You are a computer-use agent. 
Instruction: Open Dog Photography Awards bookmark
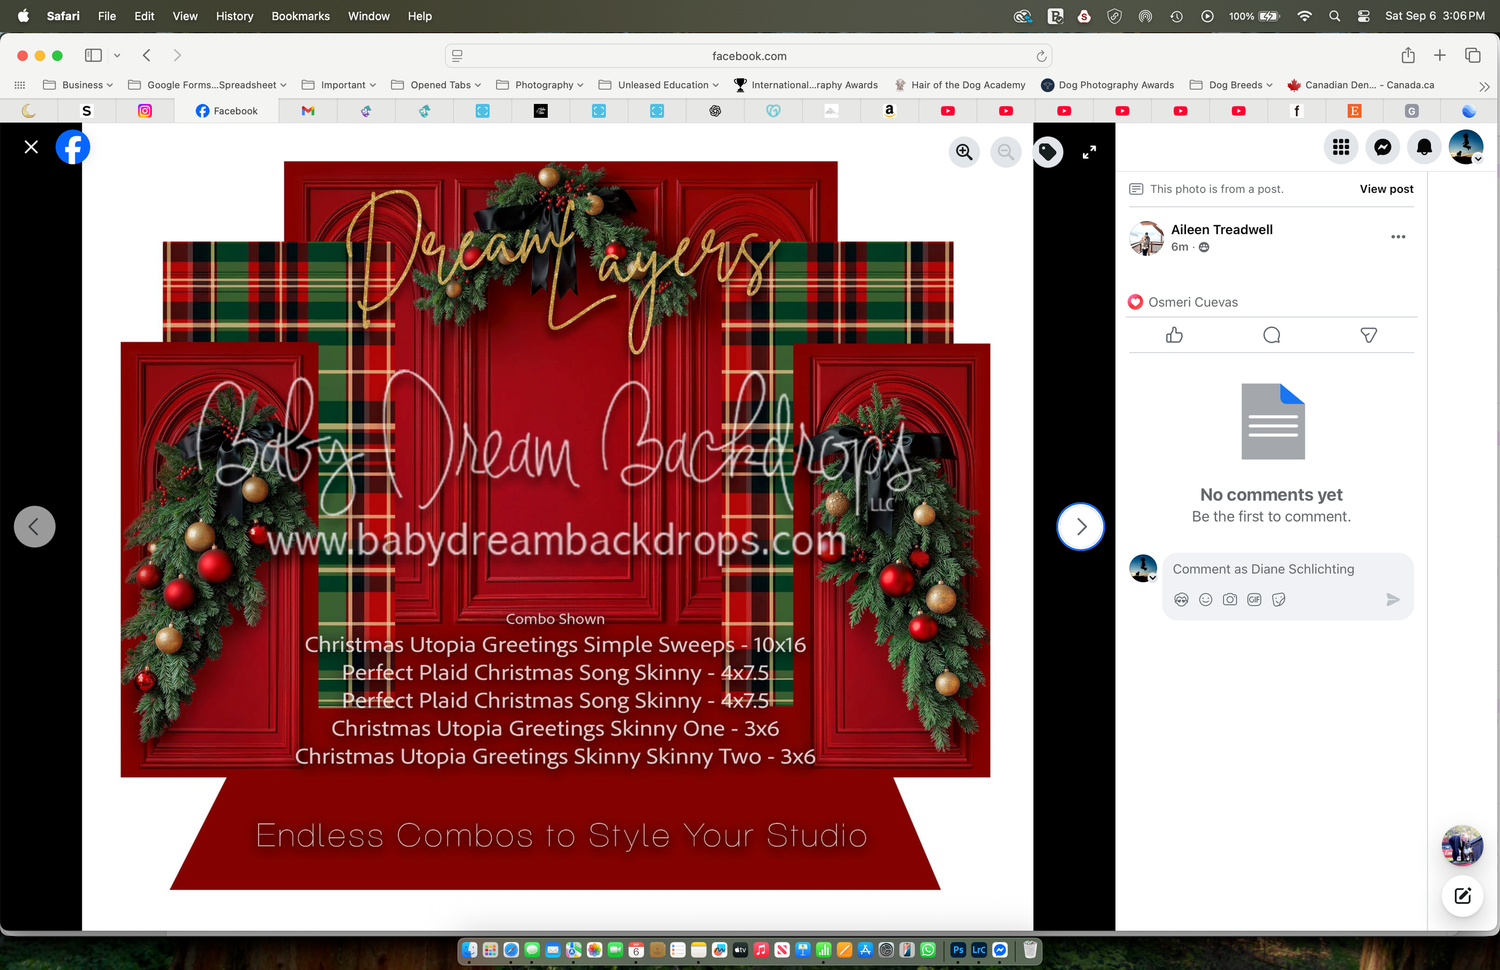1107,85
